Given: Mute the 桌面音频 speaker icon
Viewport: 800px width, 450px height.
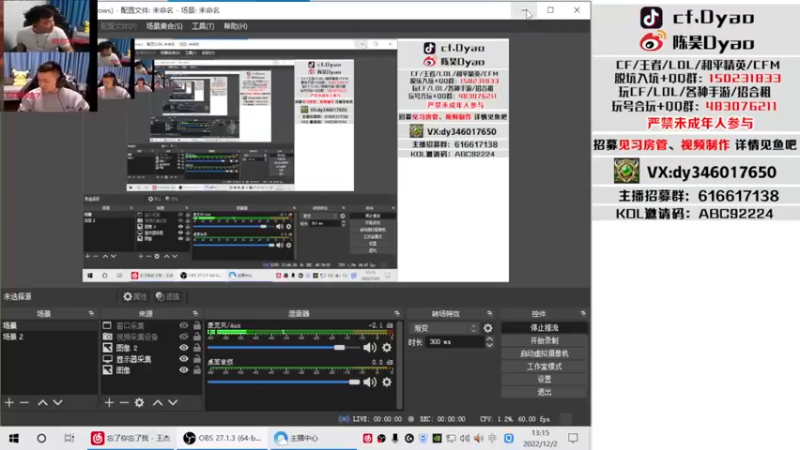Looking at the screenshot, I should pos(369,382).
